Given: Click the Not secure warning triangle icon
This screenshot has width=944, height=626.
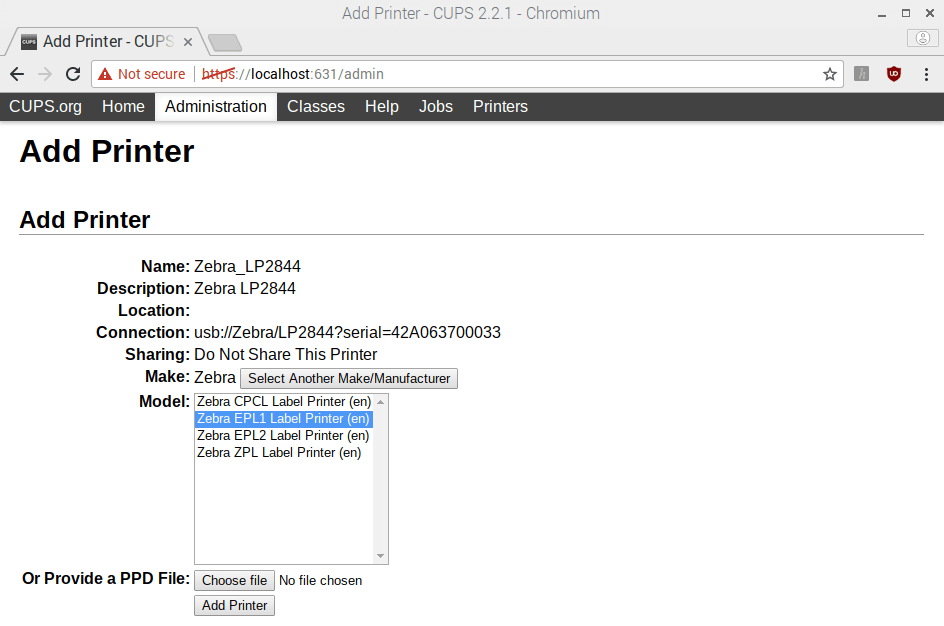Looking at the screenshot, I should (105, 74).
